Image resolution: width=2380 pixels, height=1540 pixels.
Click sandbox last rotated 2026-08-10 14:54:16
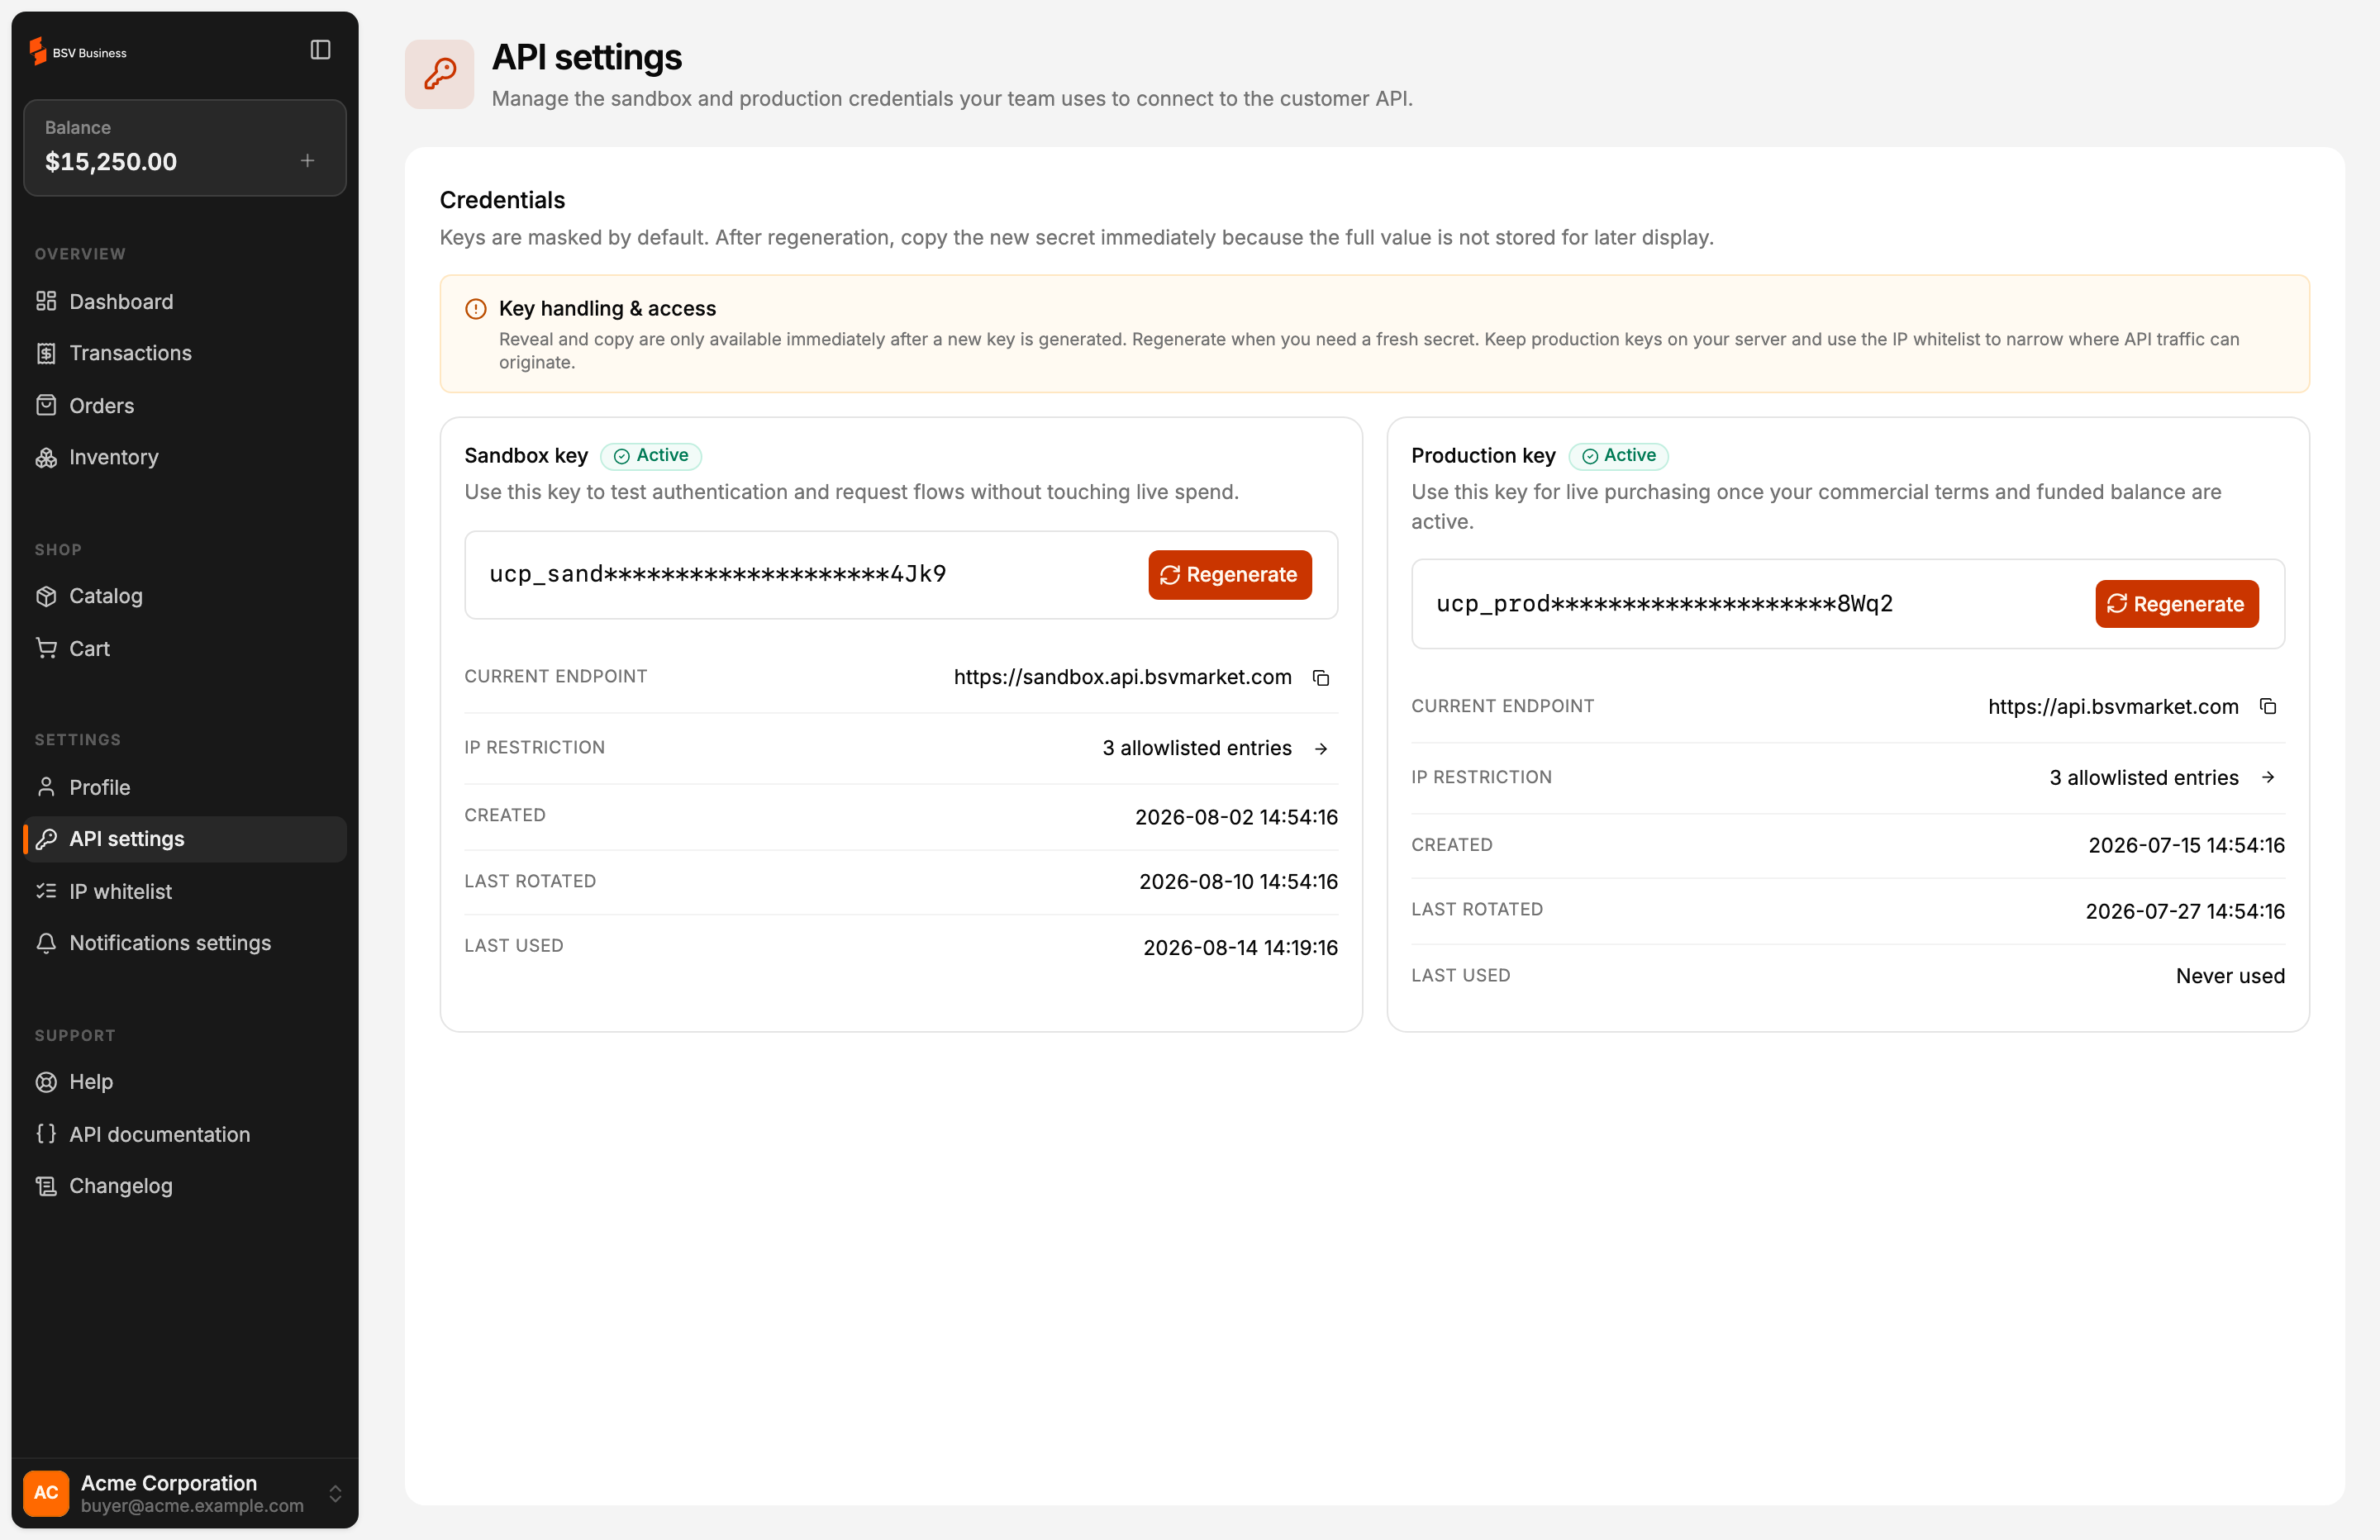[1238, 882]
